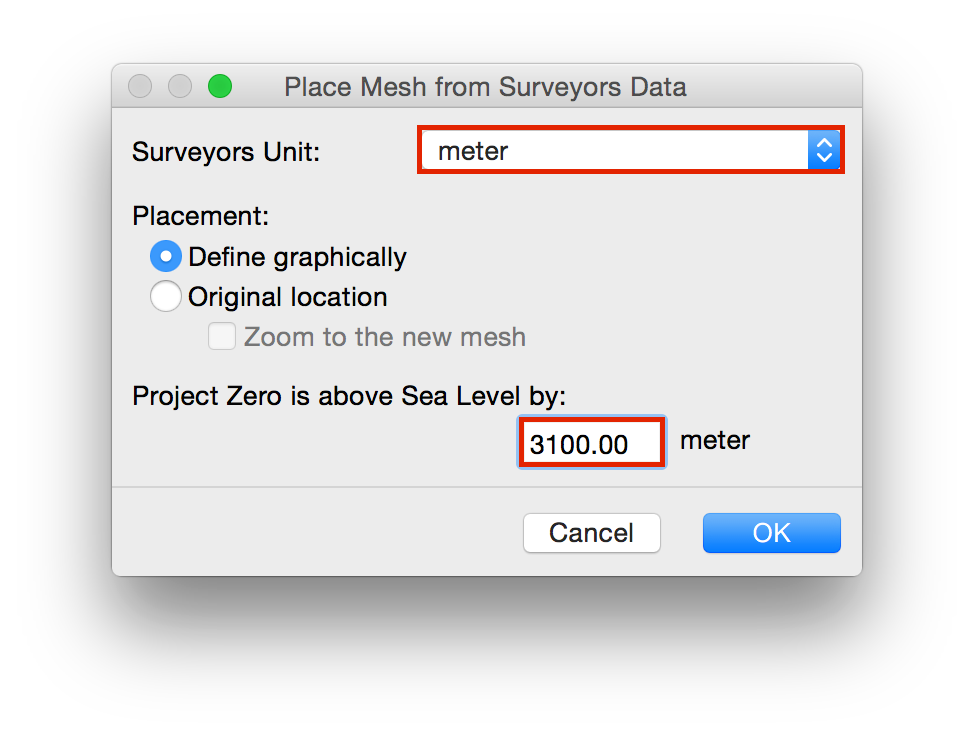Choose the Original location radio button
Viewport: 974px width, 736px height.
(x=165, y=297)
